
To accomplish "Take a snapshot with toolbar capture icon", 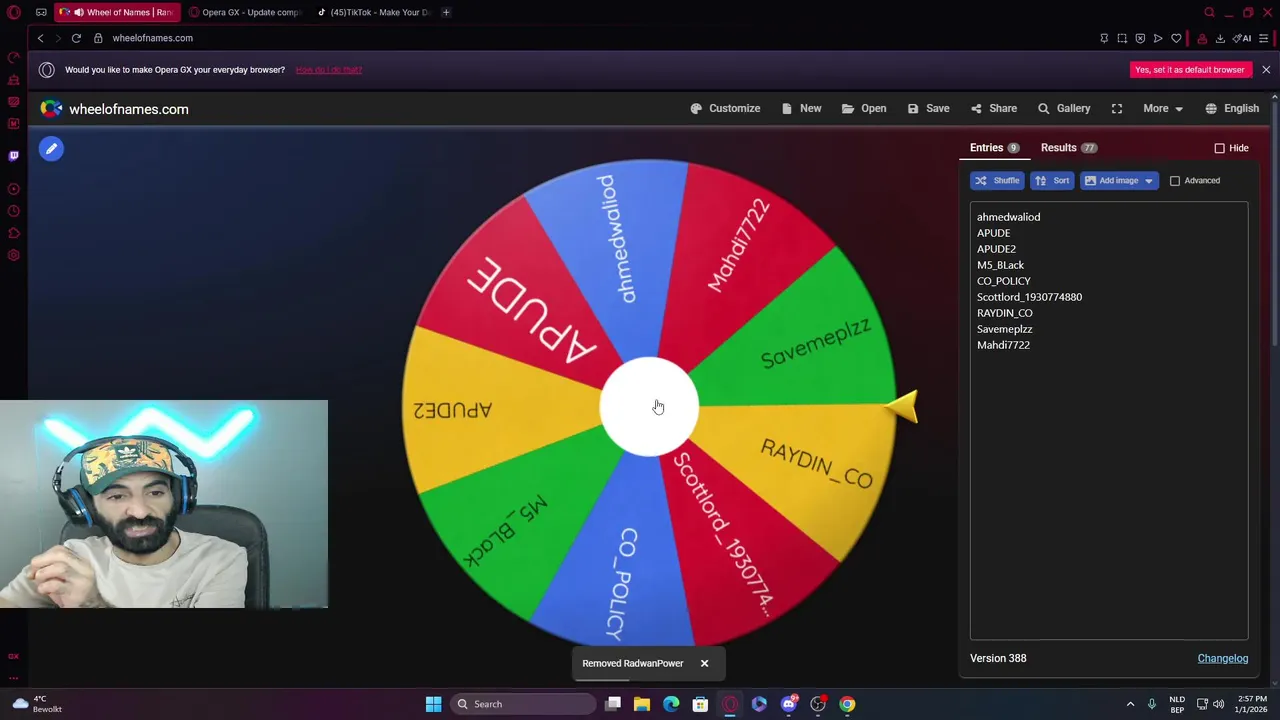I will [1122, 38].
